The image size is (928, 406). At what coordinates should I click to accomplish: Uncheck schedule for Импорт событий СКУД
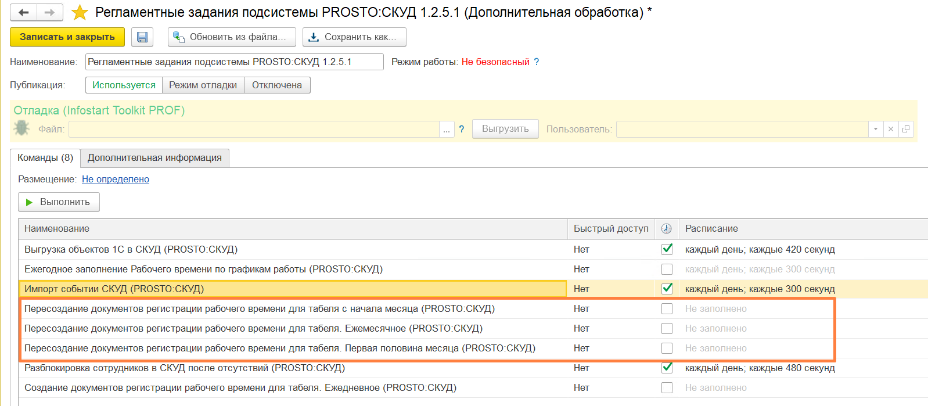pos(667,289)
